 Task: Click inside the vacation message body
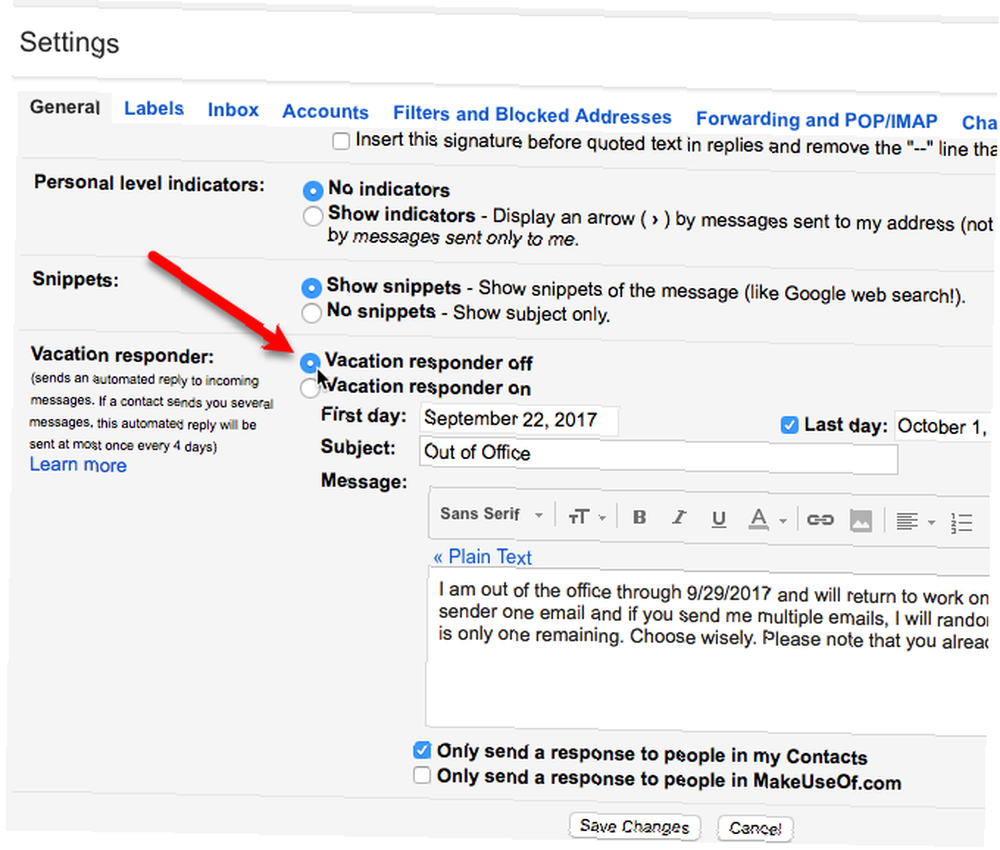pos(708,652)
